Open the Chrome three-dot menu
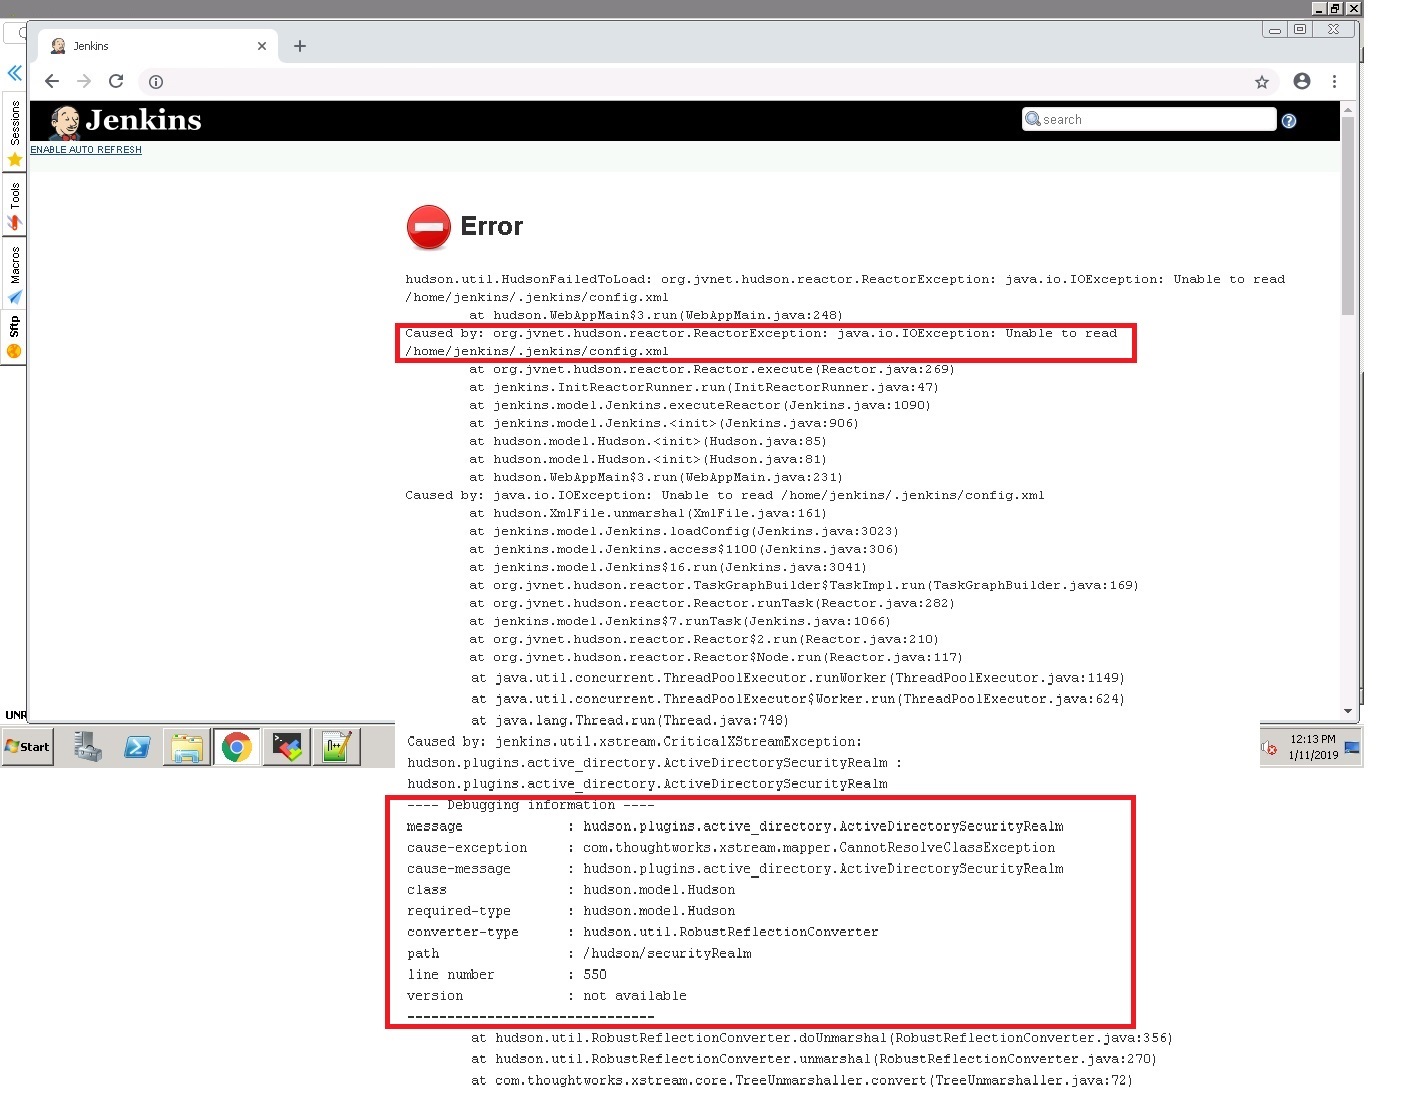 click(x=1334, y=81)
